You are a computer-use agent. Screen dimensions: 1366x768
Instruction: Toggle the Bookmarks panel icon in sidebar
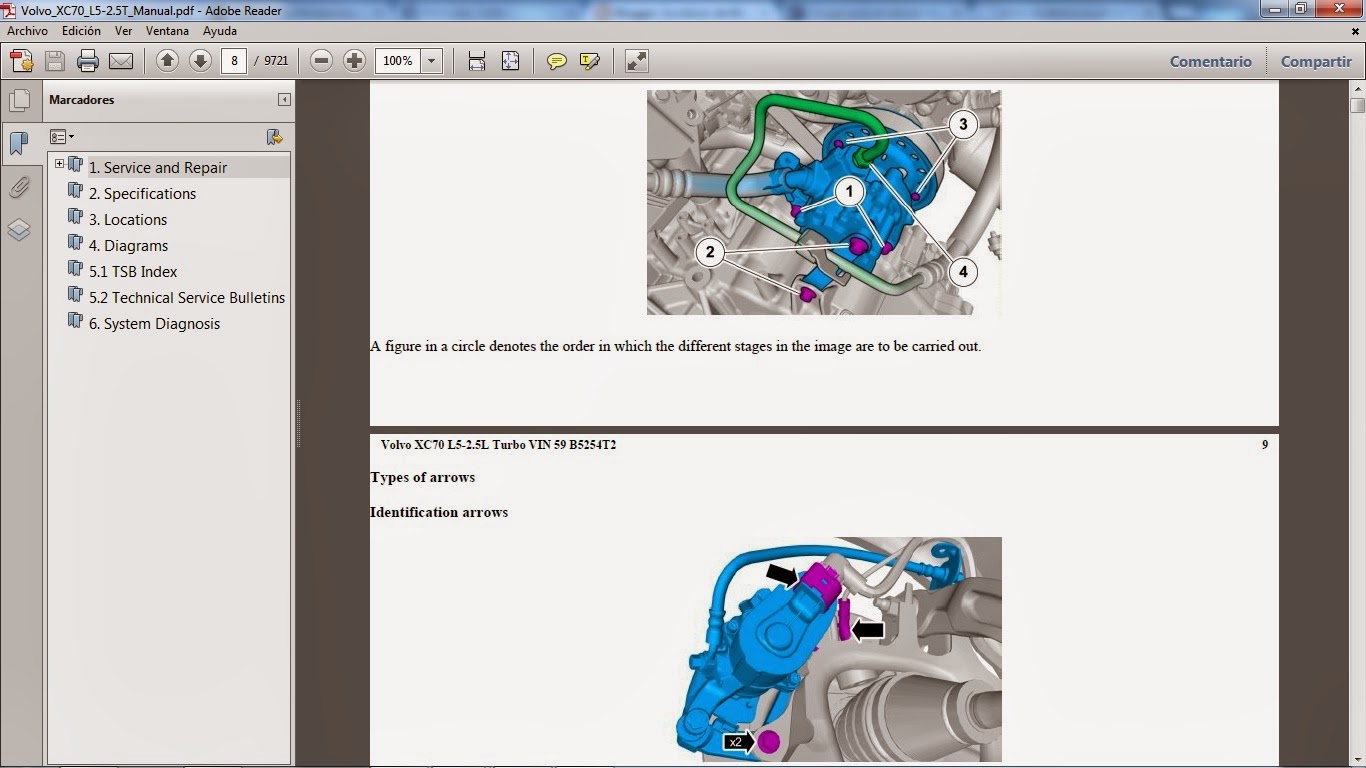(19, 143)
